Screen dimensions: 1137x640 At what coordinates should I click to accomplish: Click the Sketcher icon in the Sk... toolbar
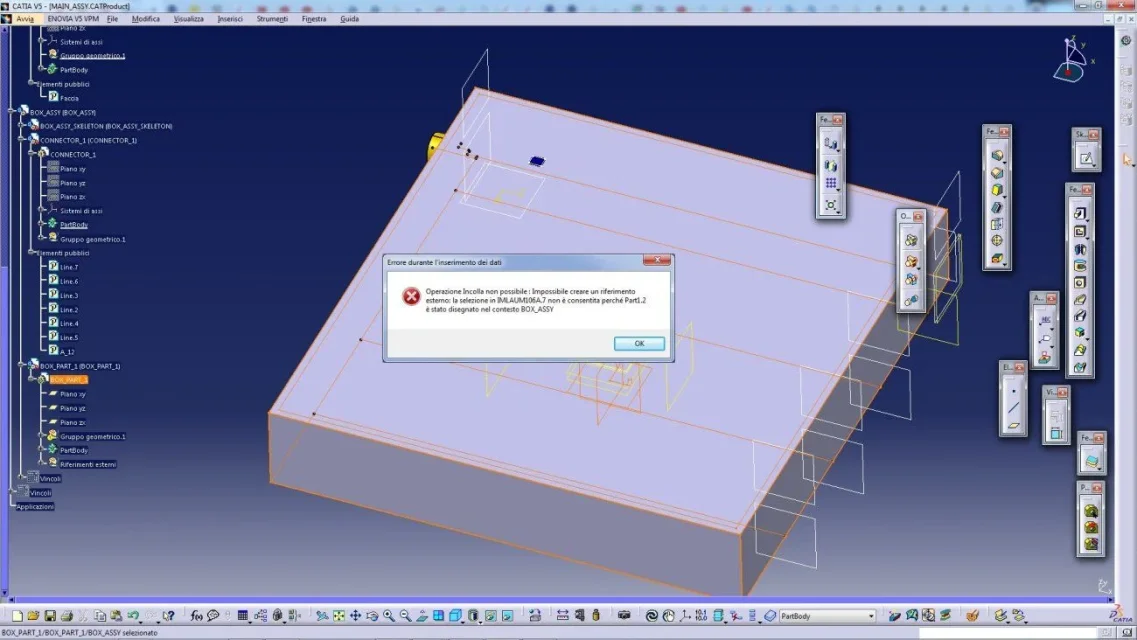pyautogui.click(x=1086, y=157)
